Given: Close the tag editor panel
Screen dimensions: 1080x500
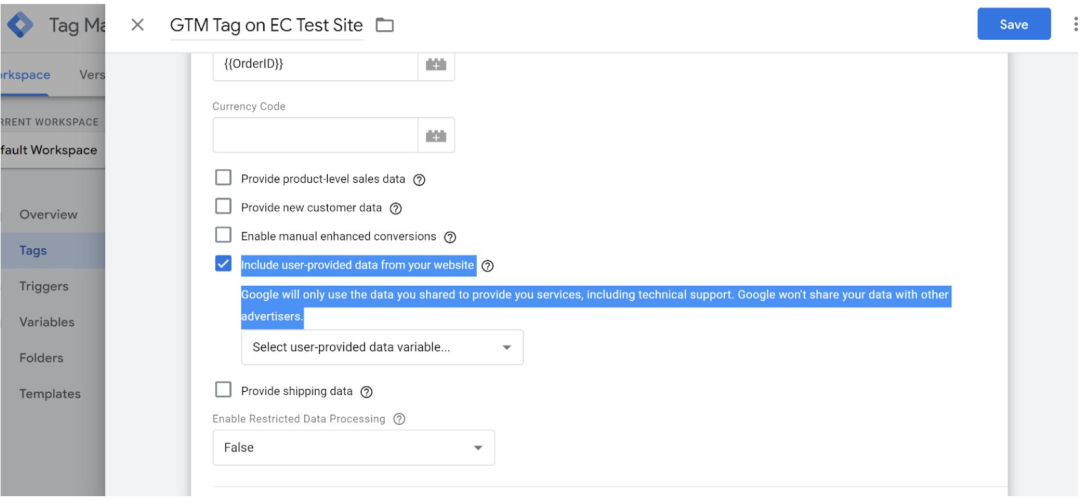Looking at the screenshot, I should pos(138,25).
